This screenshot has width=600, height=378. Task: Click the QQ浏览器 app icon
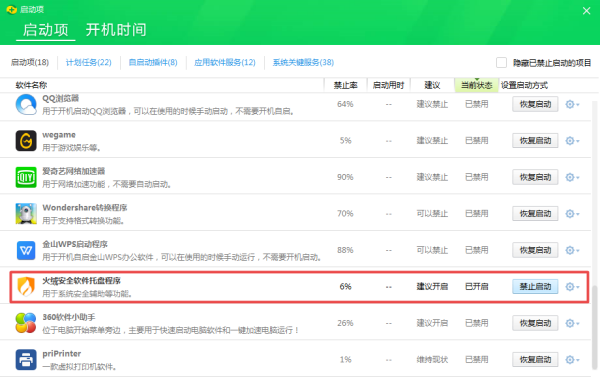point(26,104)
